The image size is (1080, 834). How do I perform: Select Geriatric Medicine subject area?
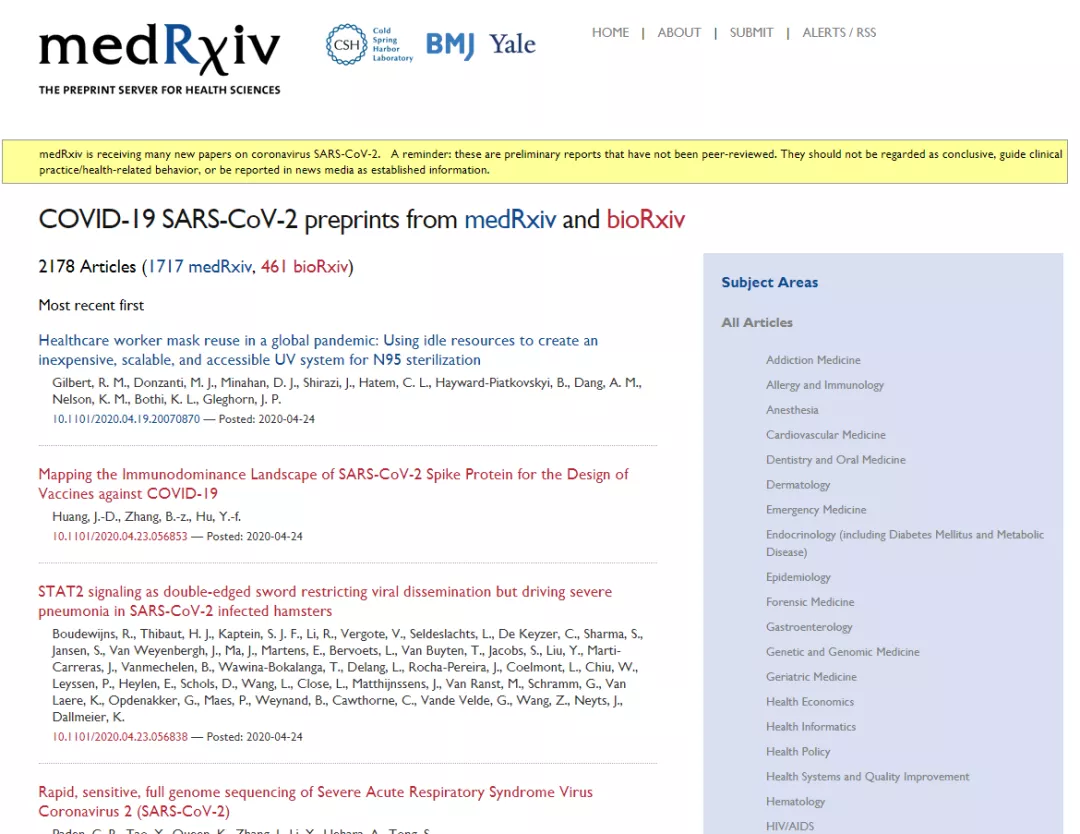point(811,677)
